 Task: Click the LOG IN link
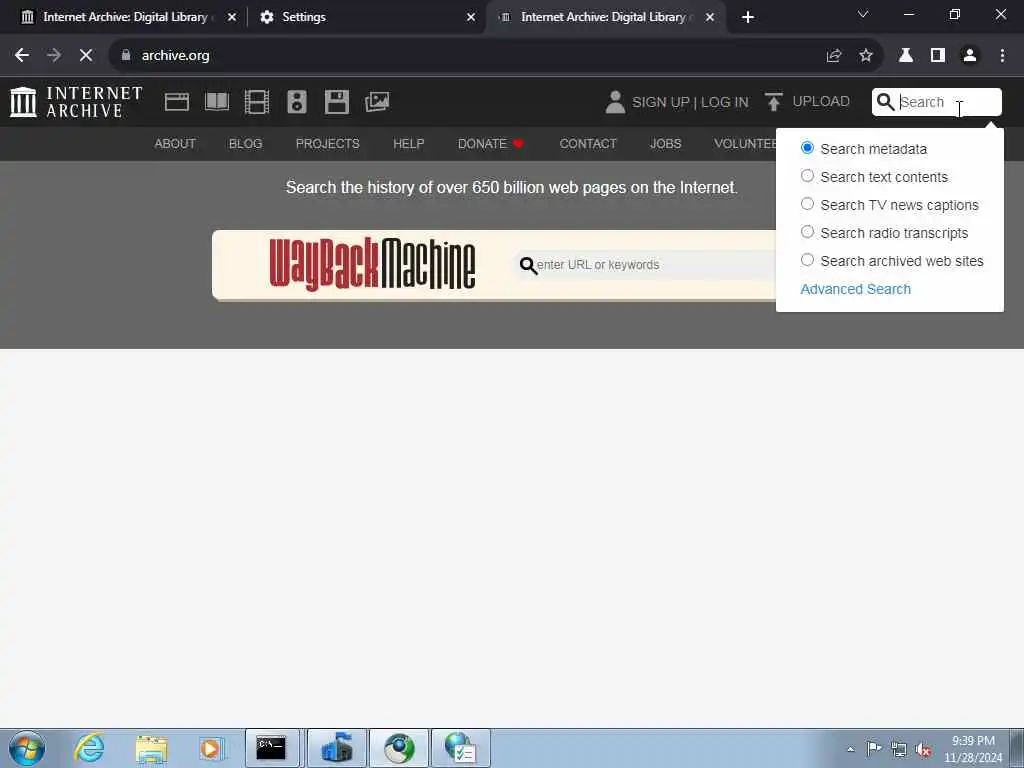click(x=724, y=102)
